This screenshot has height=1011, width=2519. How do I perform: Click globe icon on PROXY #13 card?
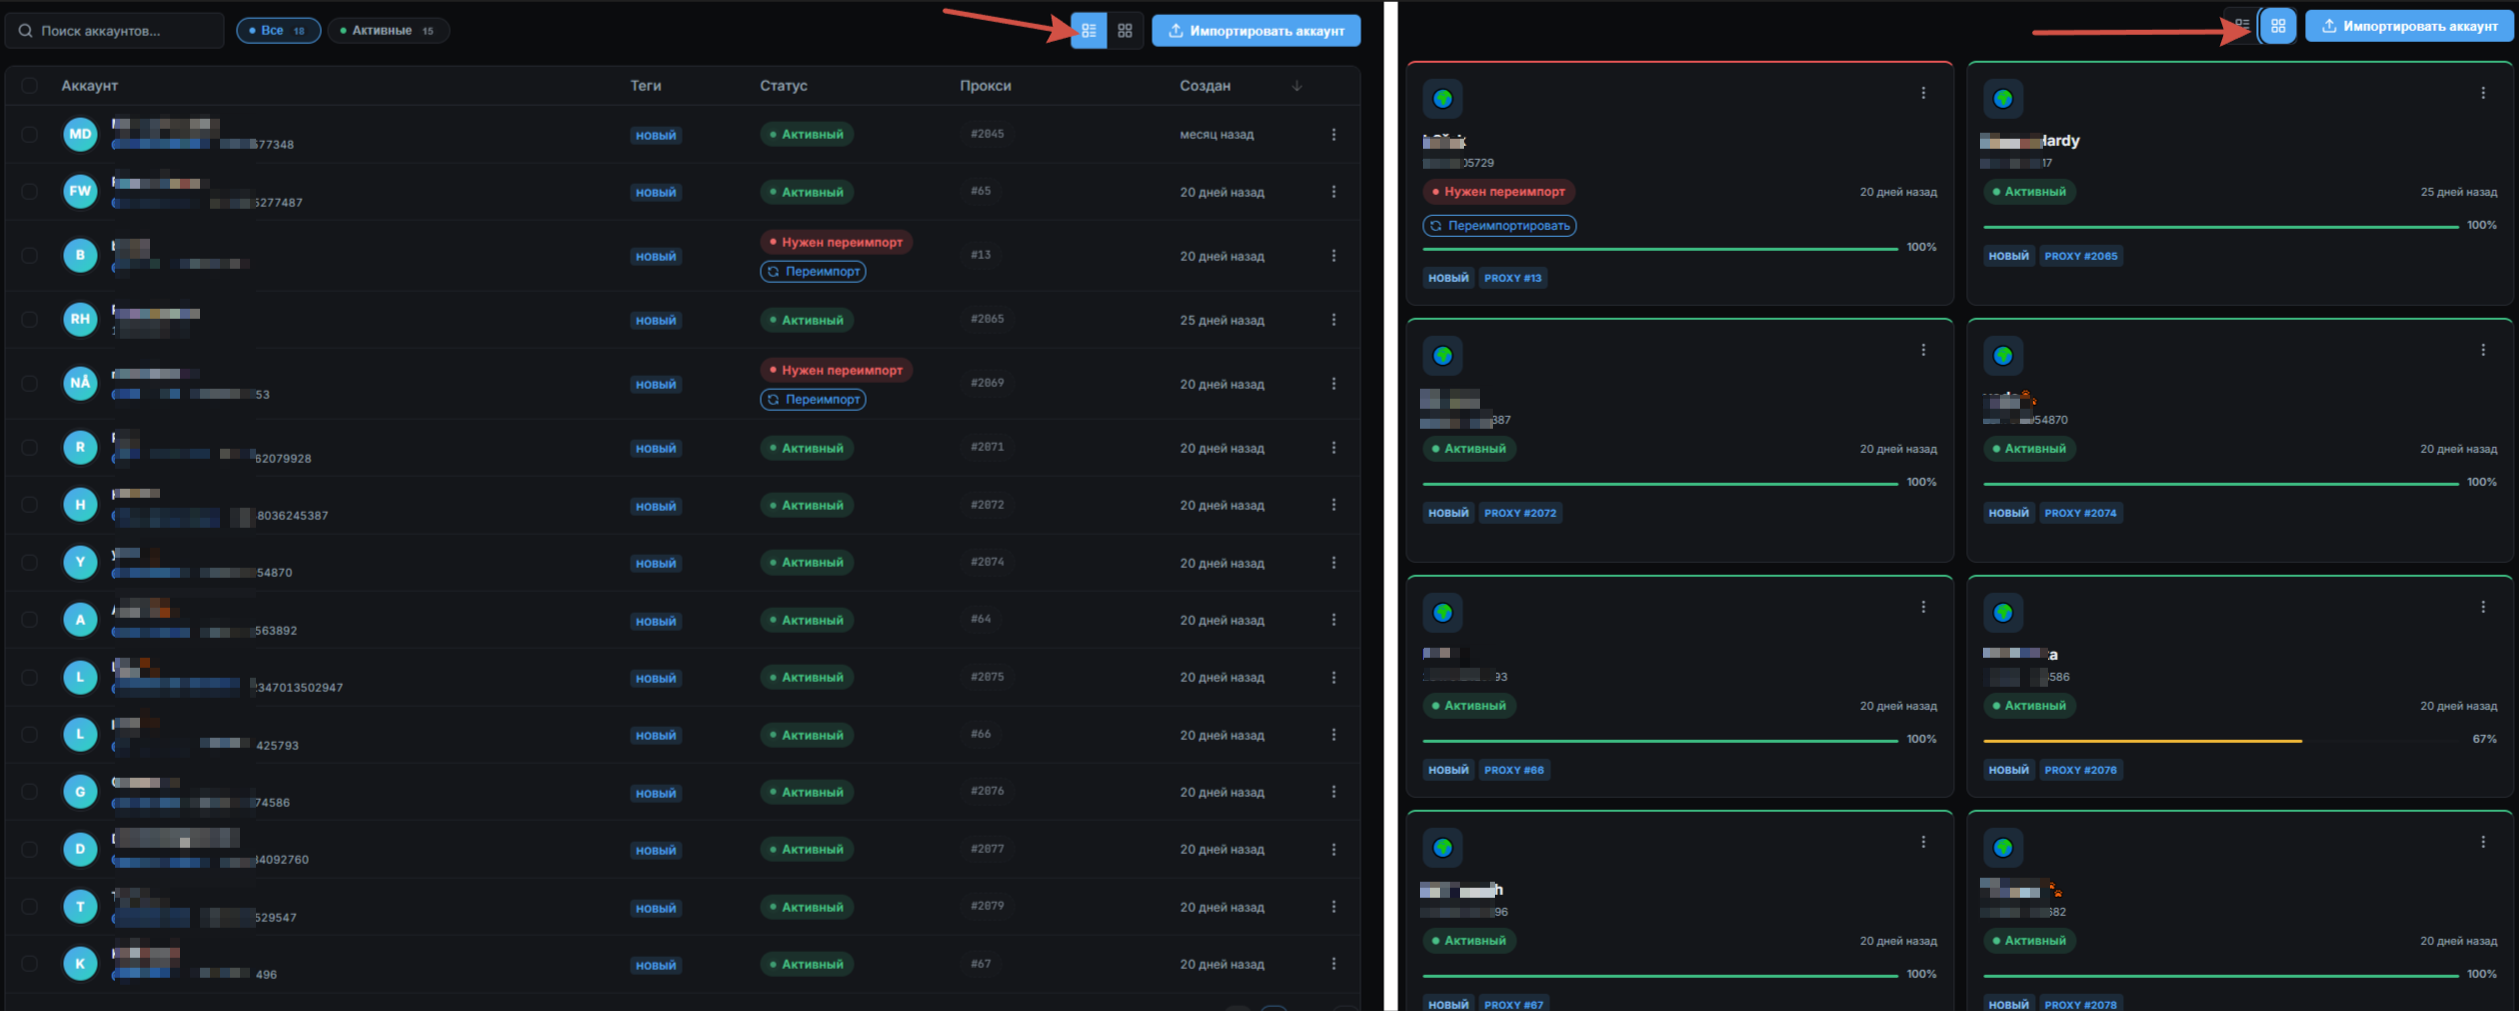[1442, 98]
